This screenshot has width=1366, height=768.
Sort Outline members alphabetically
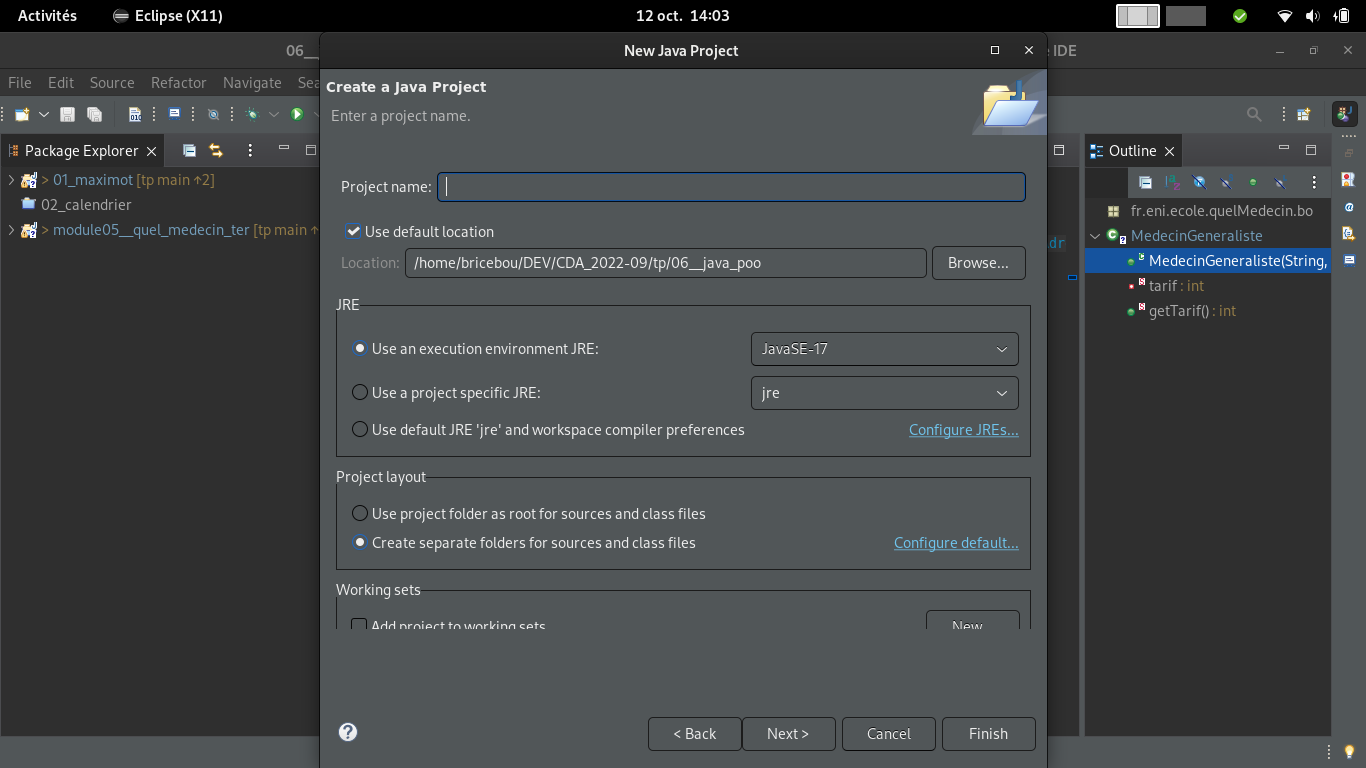point(1172,183)
